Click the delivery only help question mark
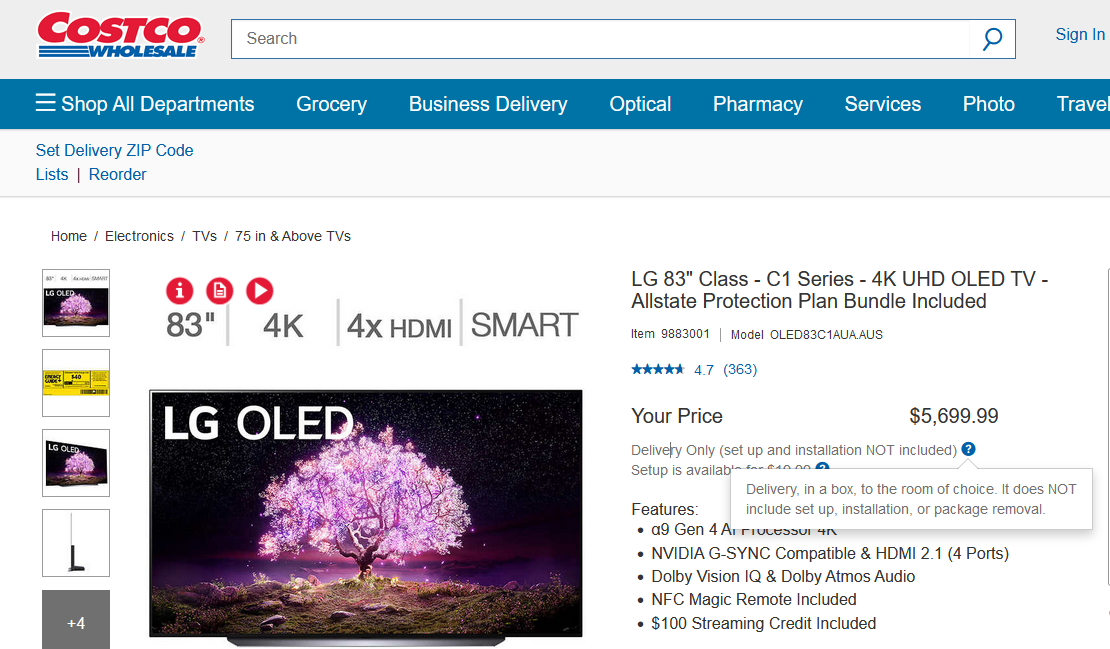This screenshot has width=1110, height=649. [x=968, y=449]
